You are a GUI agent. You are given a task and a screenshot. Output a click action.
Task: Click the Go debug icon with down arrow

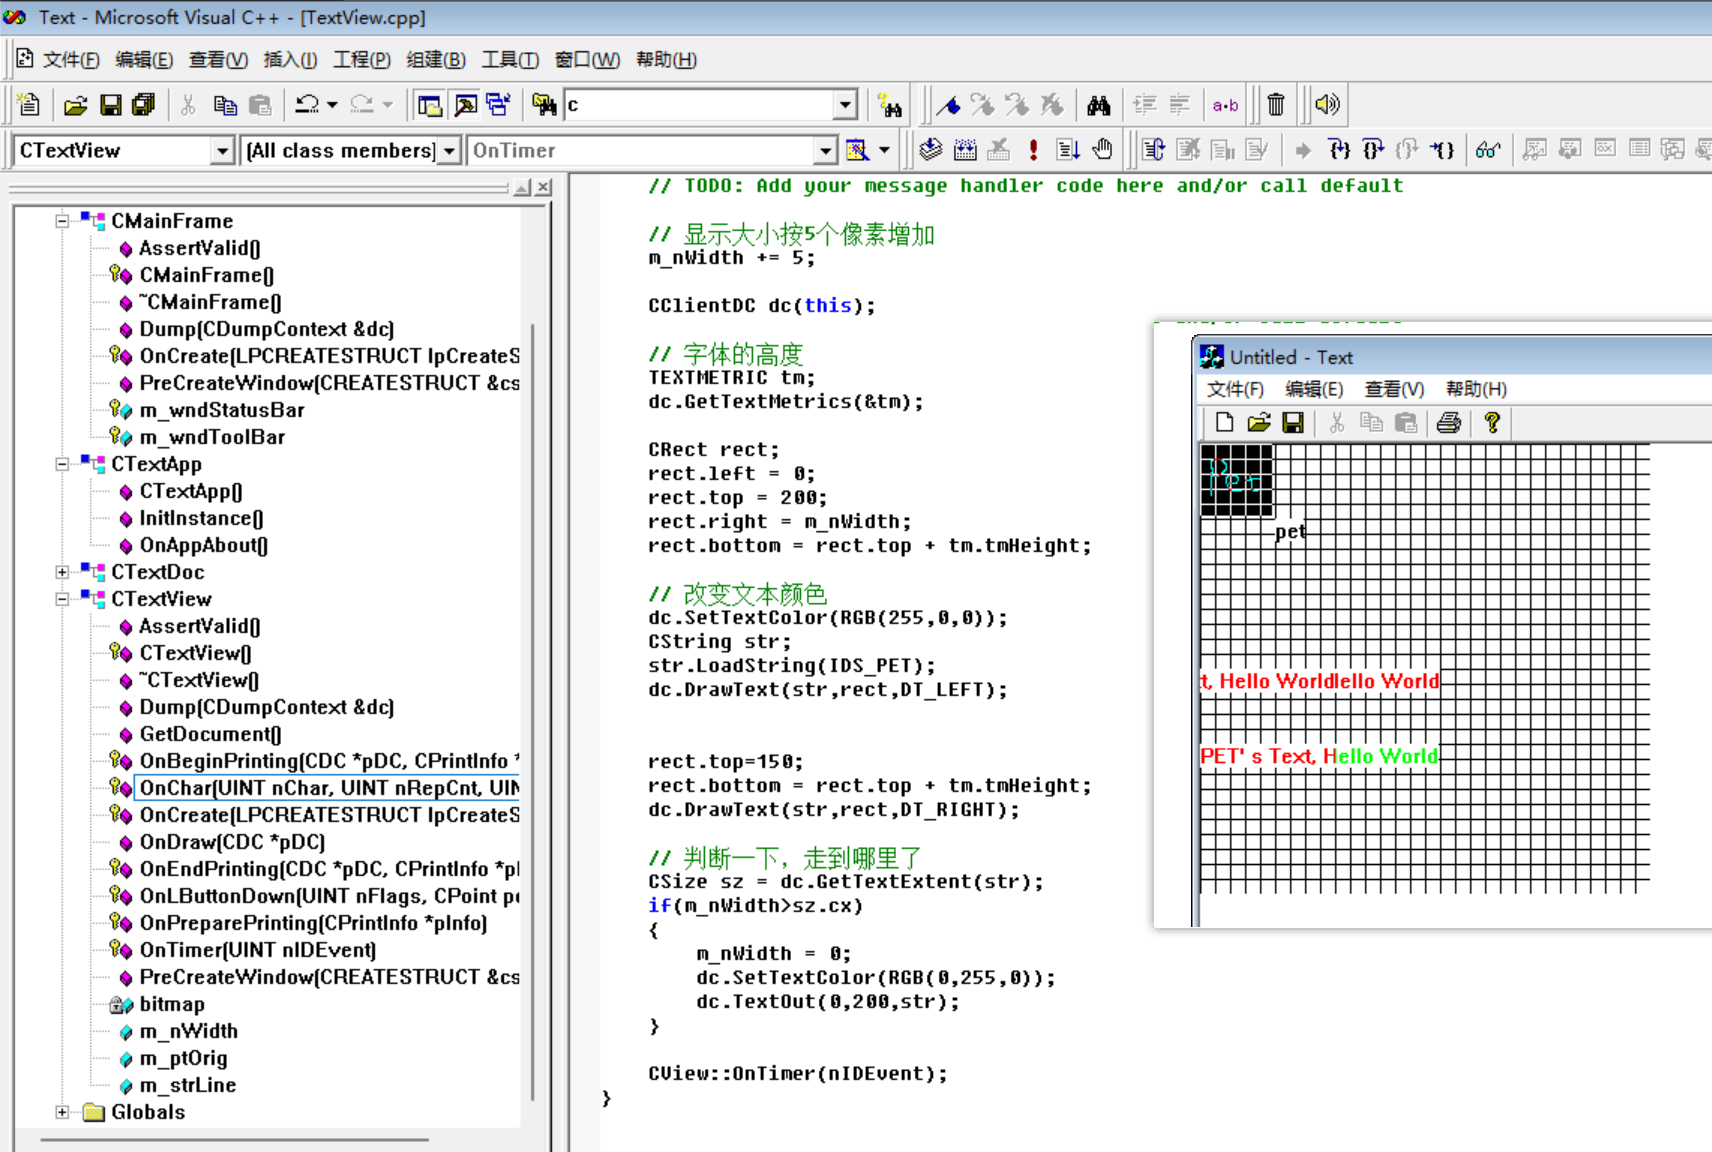[1068, 150]
